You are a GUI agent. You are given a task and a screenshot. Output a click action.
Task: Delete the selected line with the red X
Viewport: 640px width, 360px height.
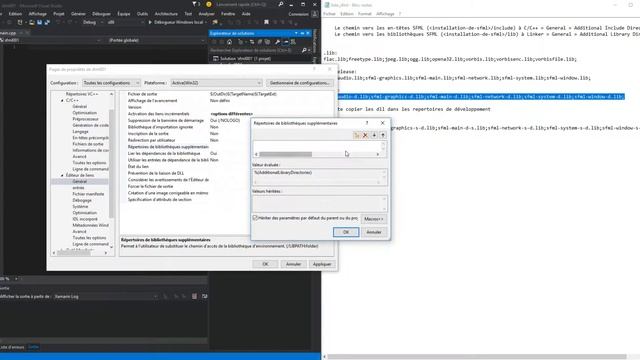click(x=365, y=135)
